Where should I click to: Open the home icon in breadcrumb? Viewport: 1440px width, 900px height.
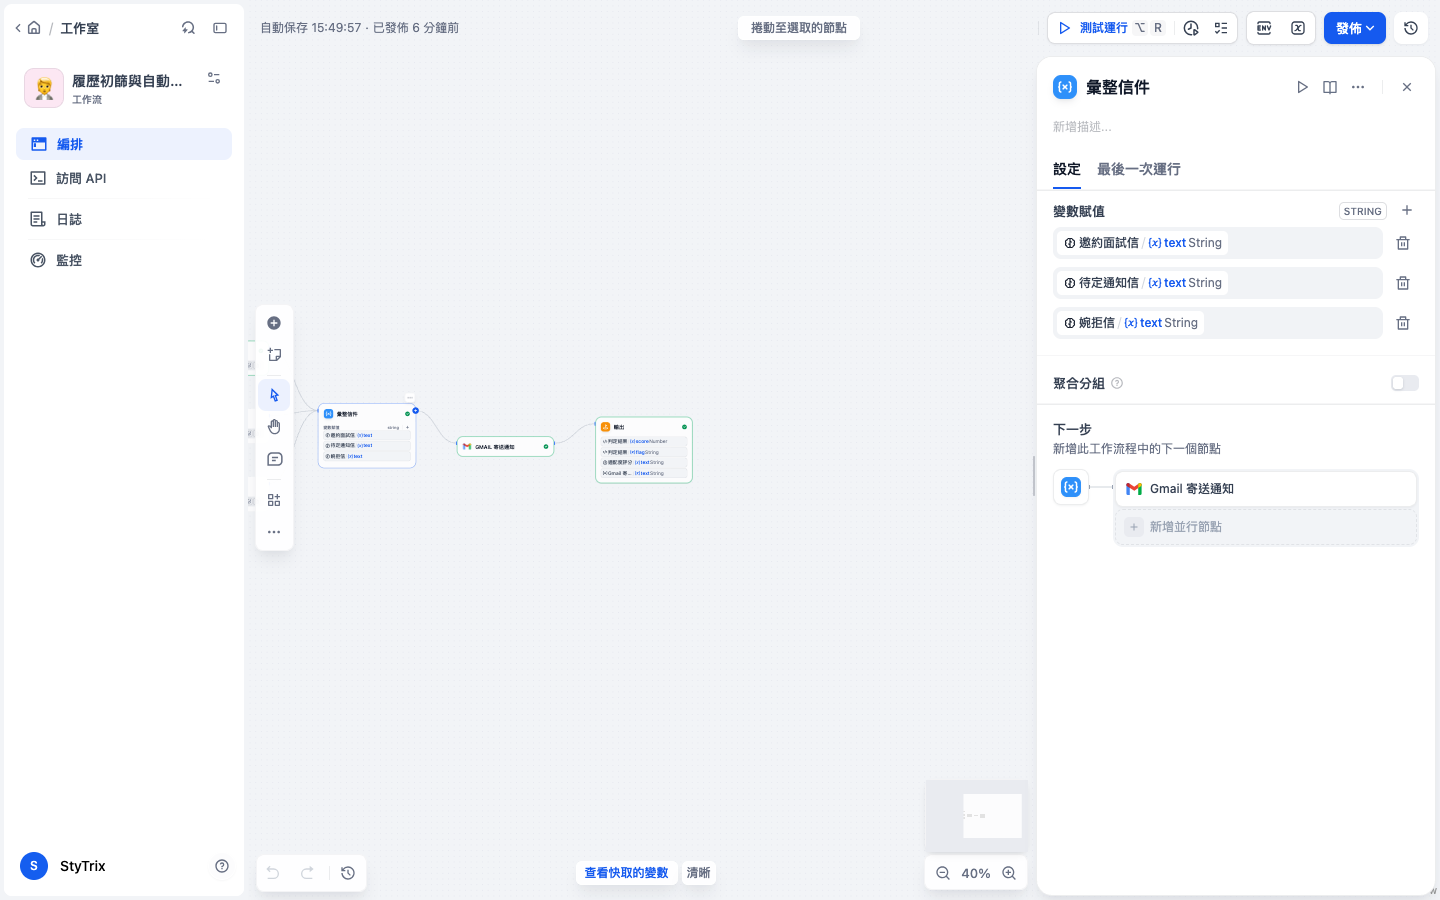(34, 28)
